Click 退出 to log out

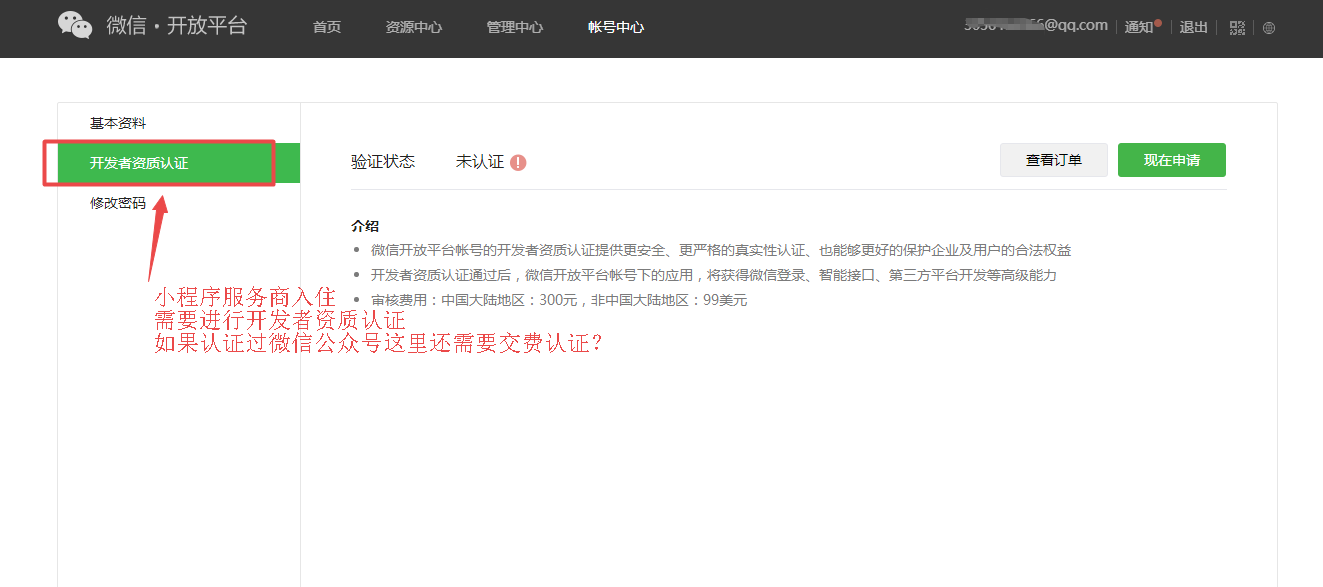(x=1194, y=27)
